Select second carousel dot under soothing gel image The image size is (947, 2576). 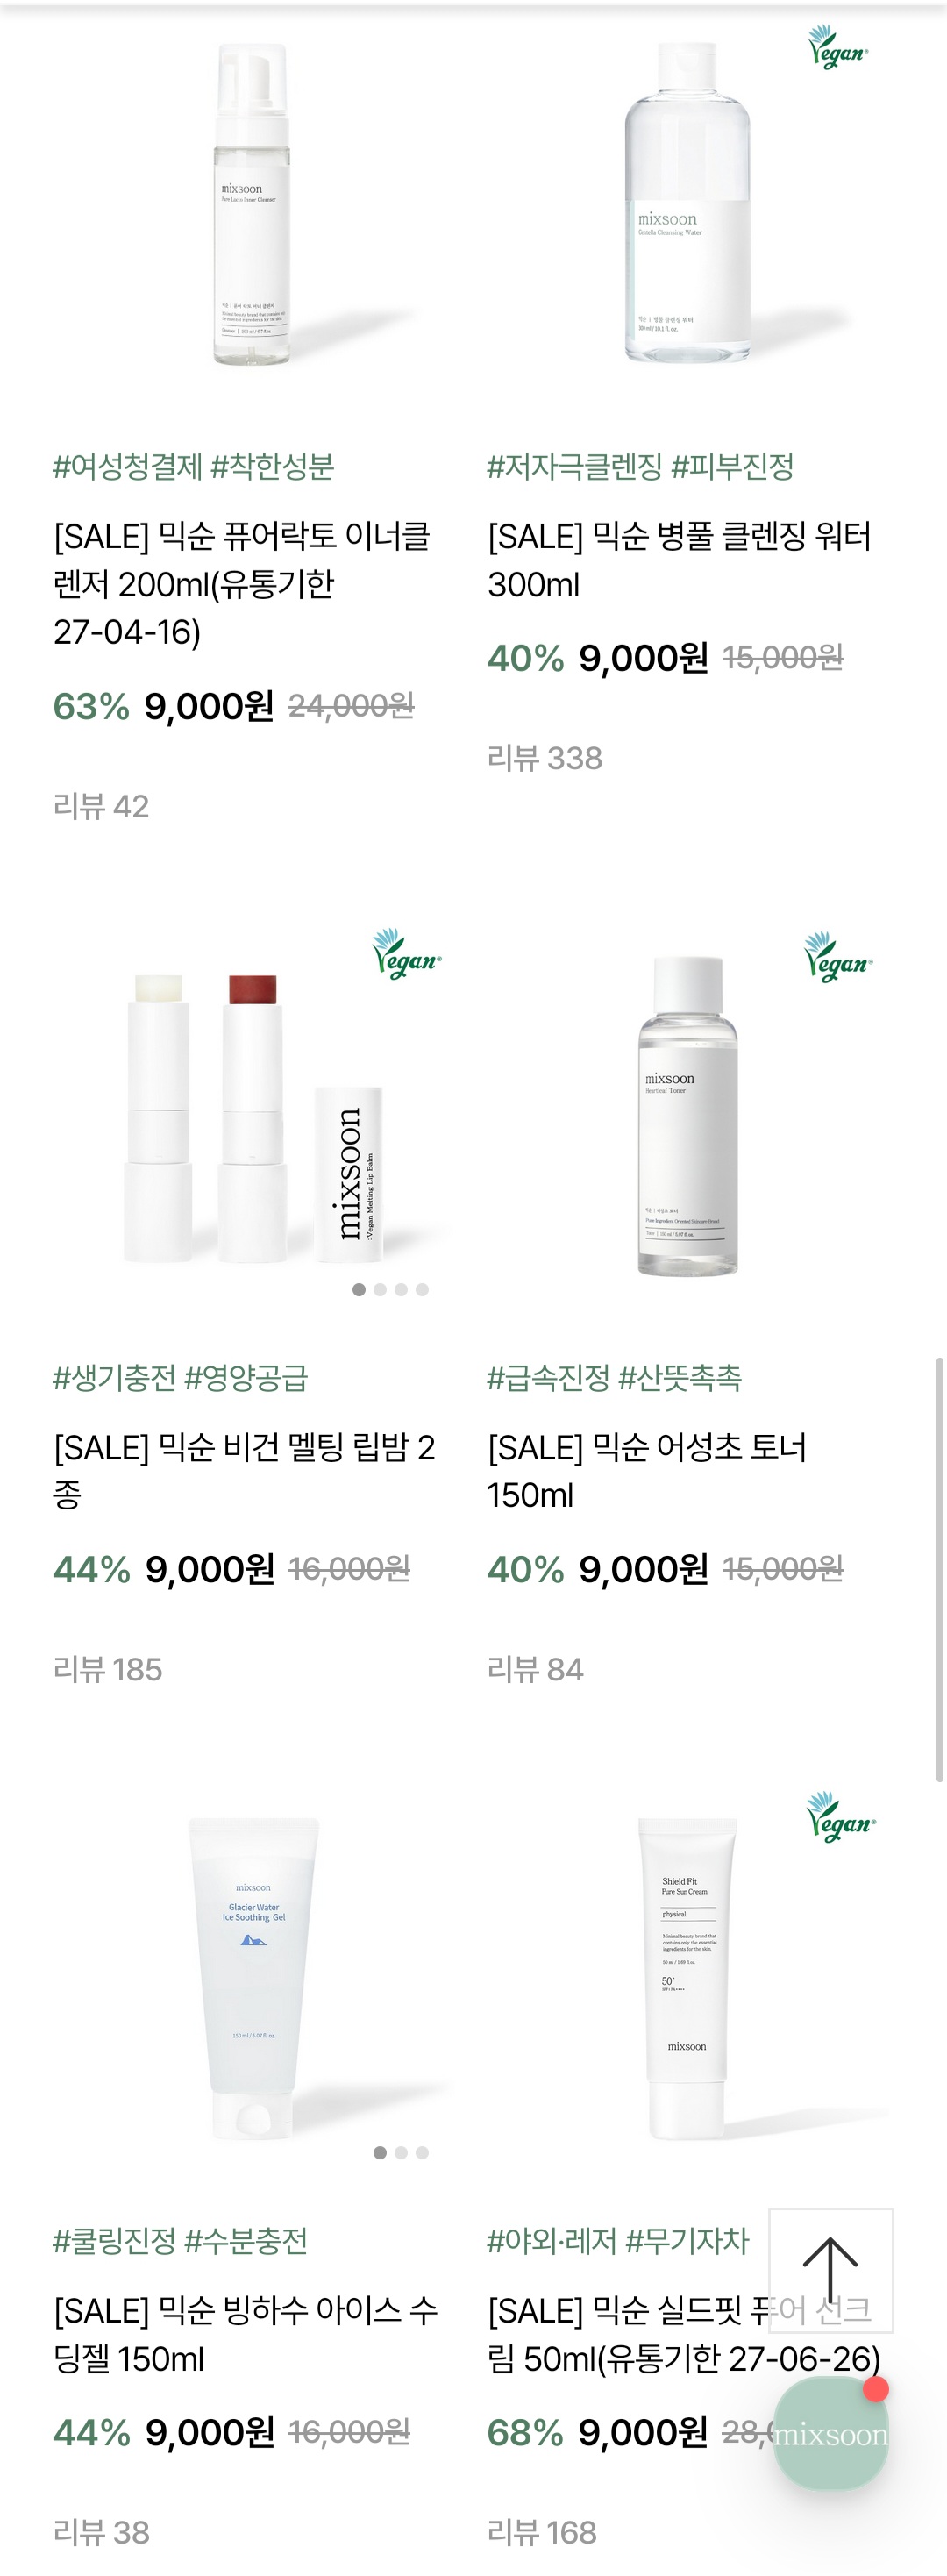401,2152
